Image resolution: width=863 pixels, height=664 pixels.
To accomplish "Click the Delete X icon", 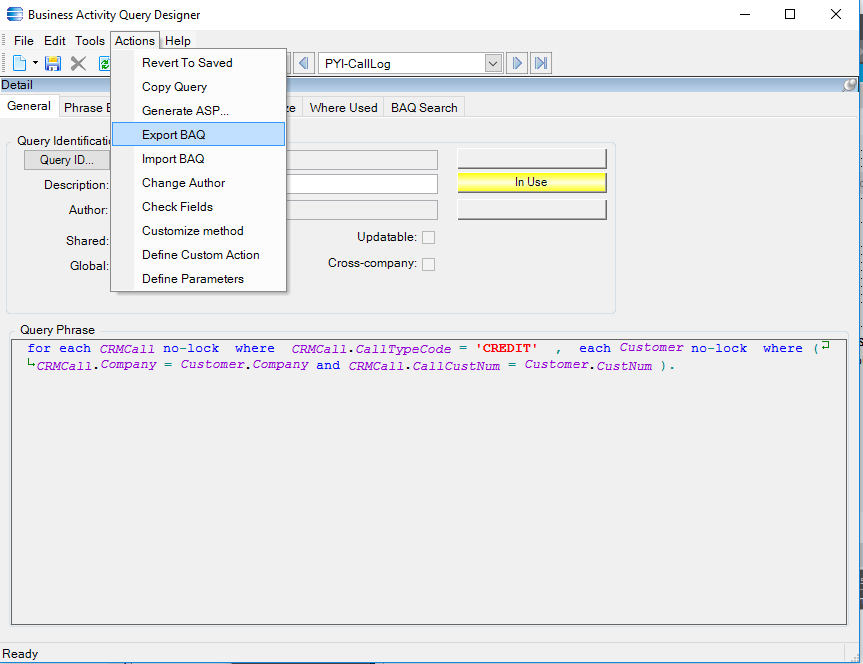I will [x=78, y=64].
